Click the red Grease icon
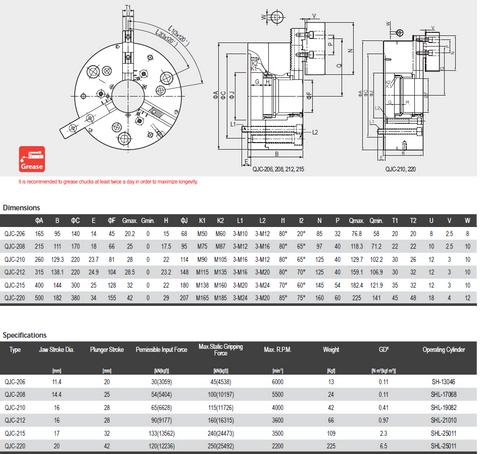The height and width of the screenshot is (454, 480). pos(32,159)
